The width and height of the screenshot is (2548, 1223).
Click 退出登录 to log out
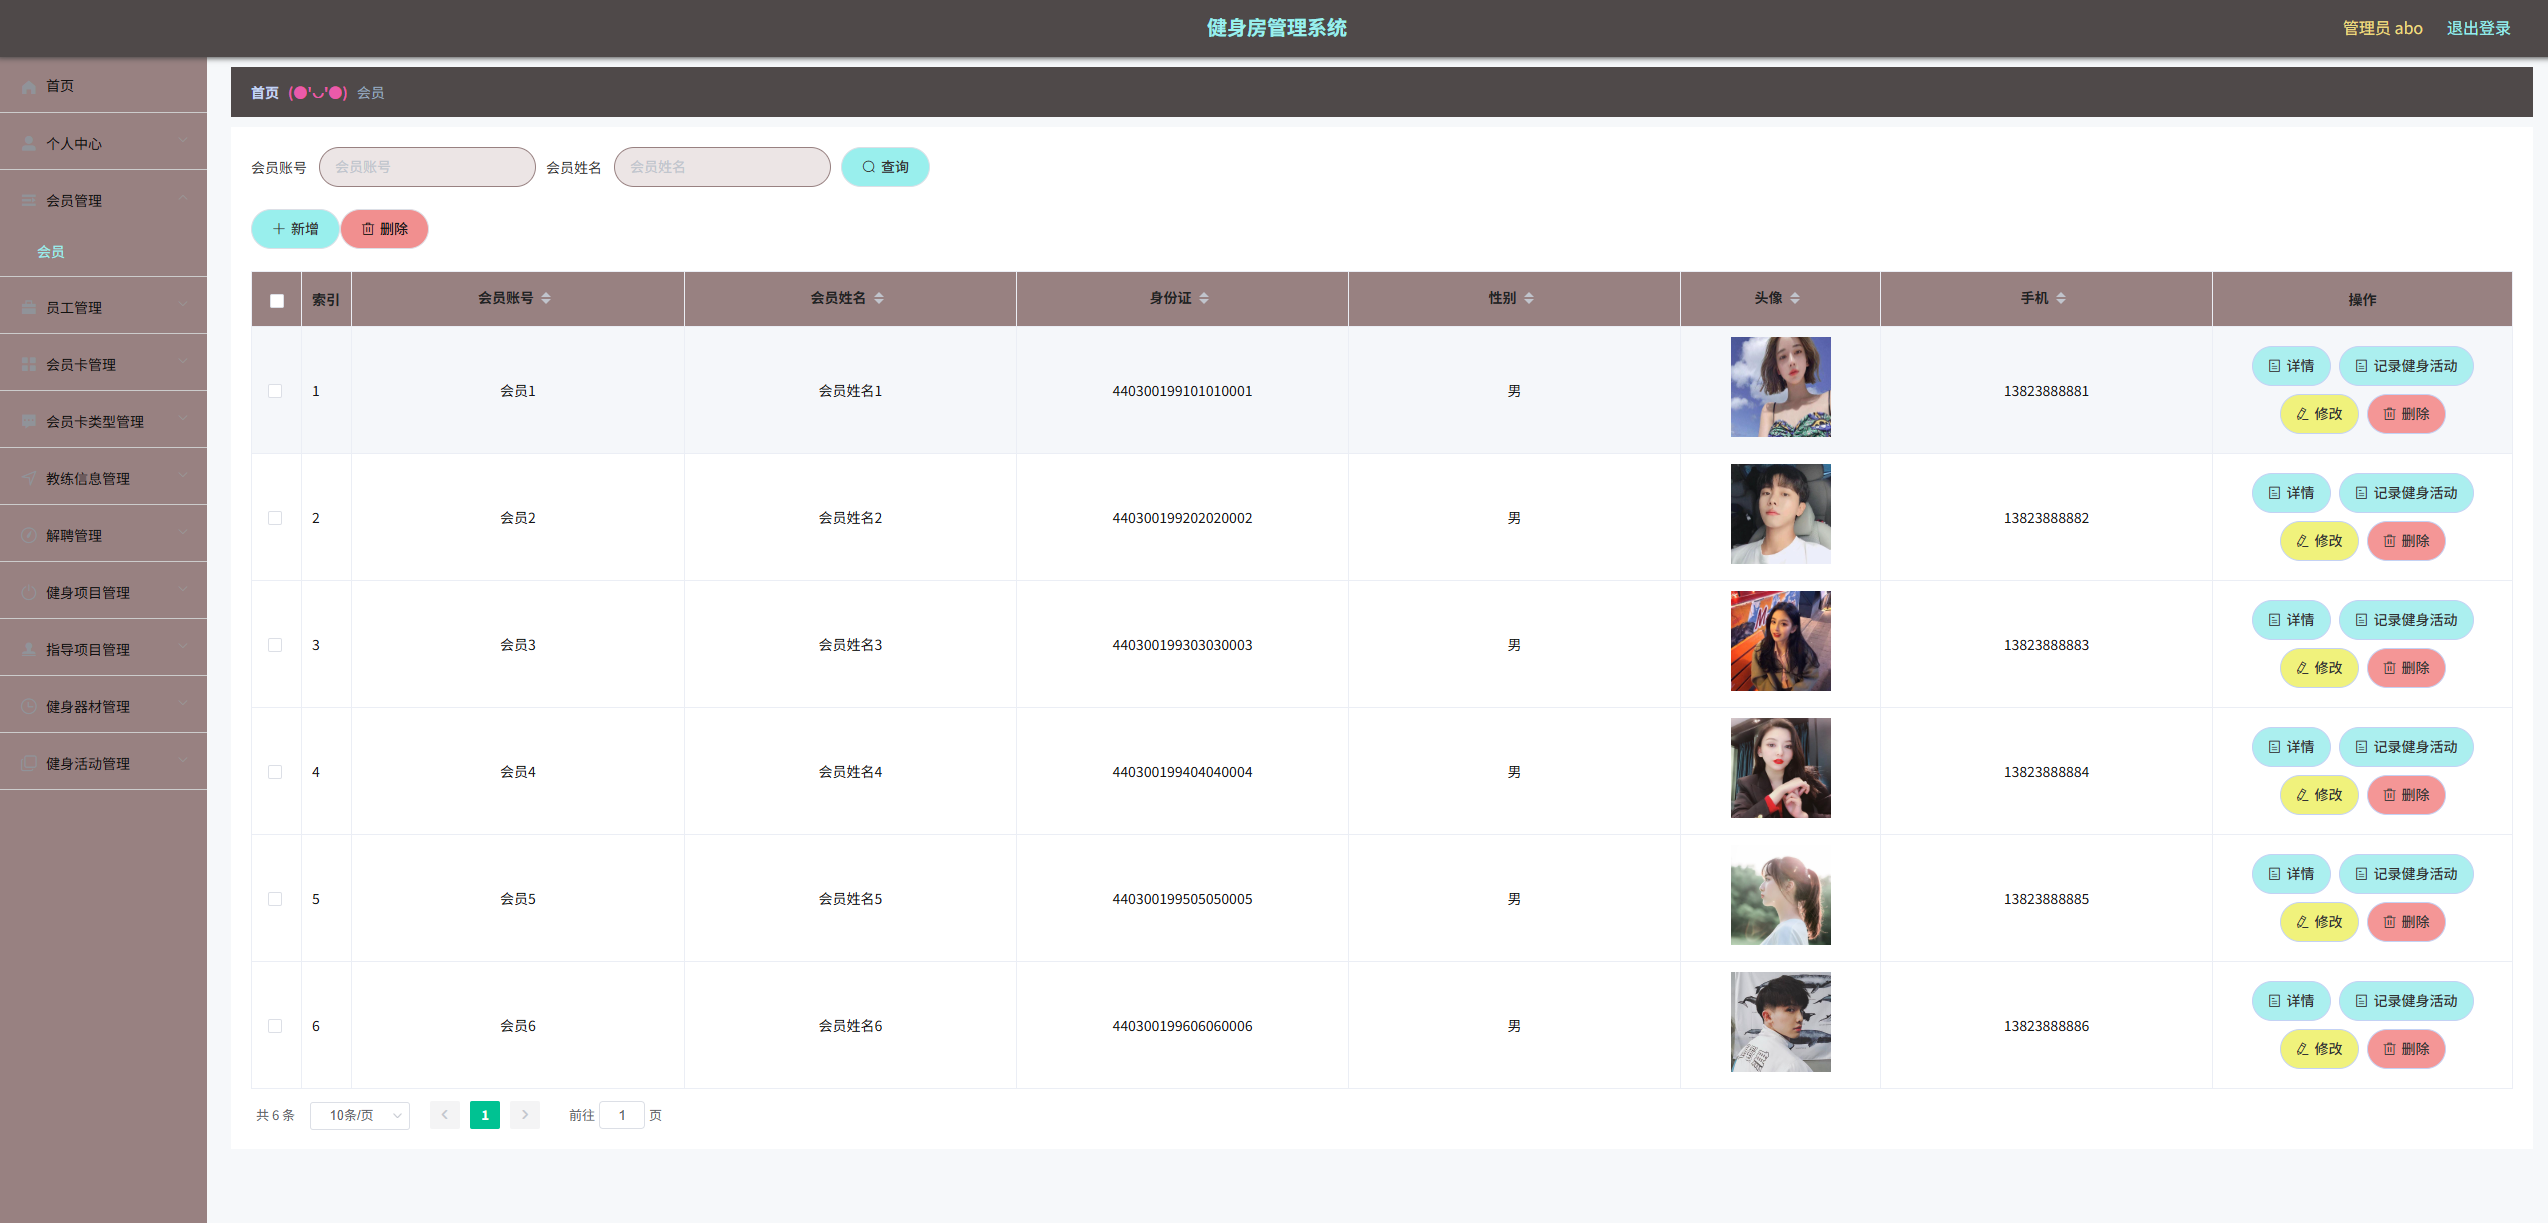pos(2478,28)
